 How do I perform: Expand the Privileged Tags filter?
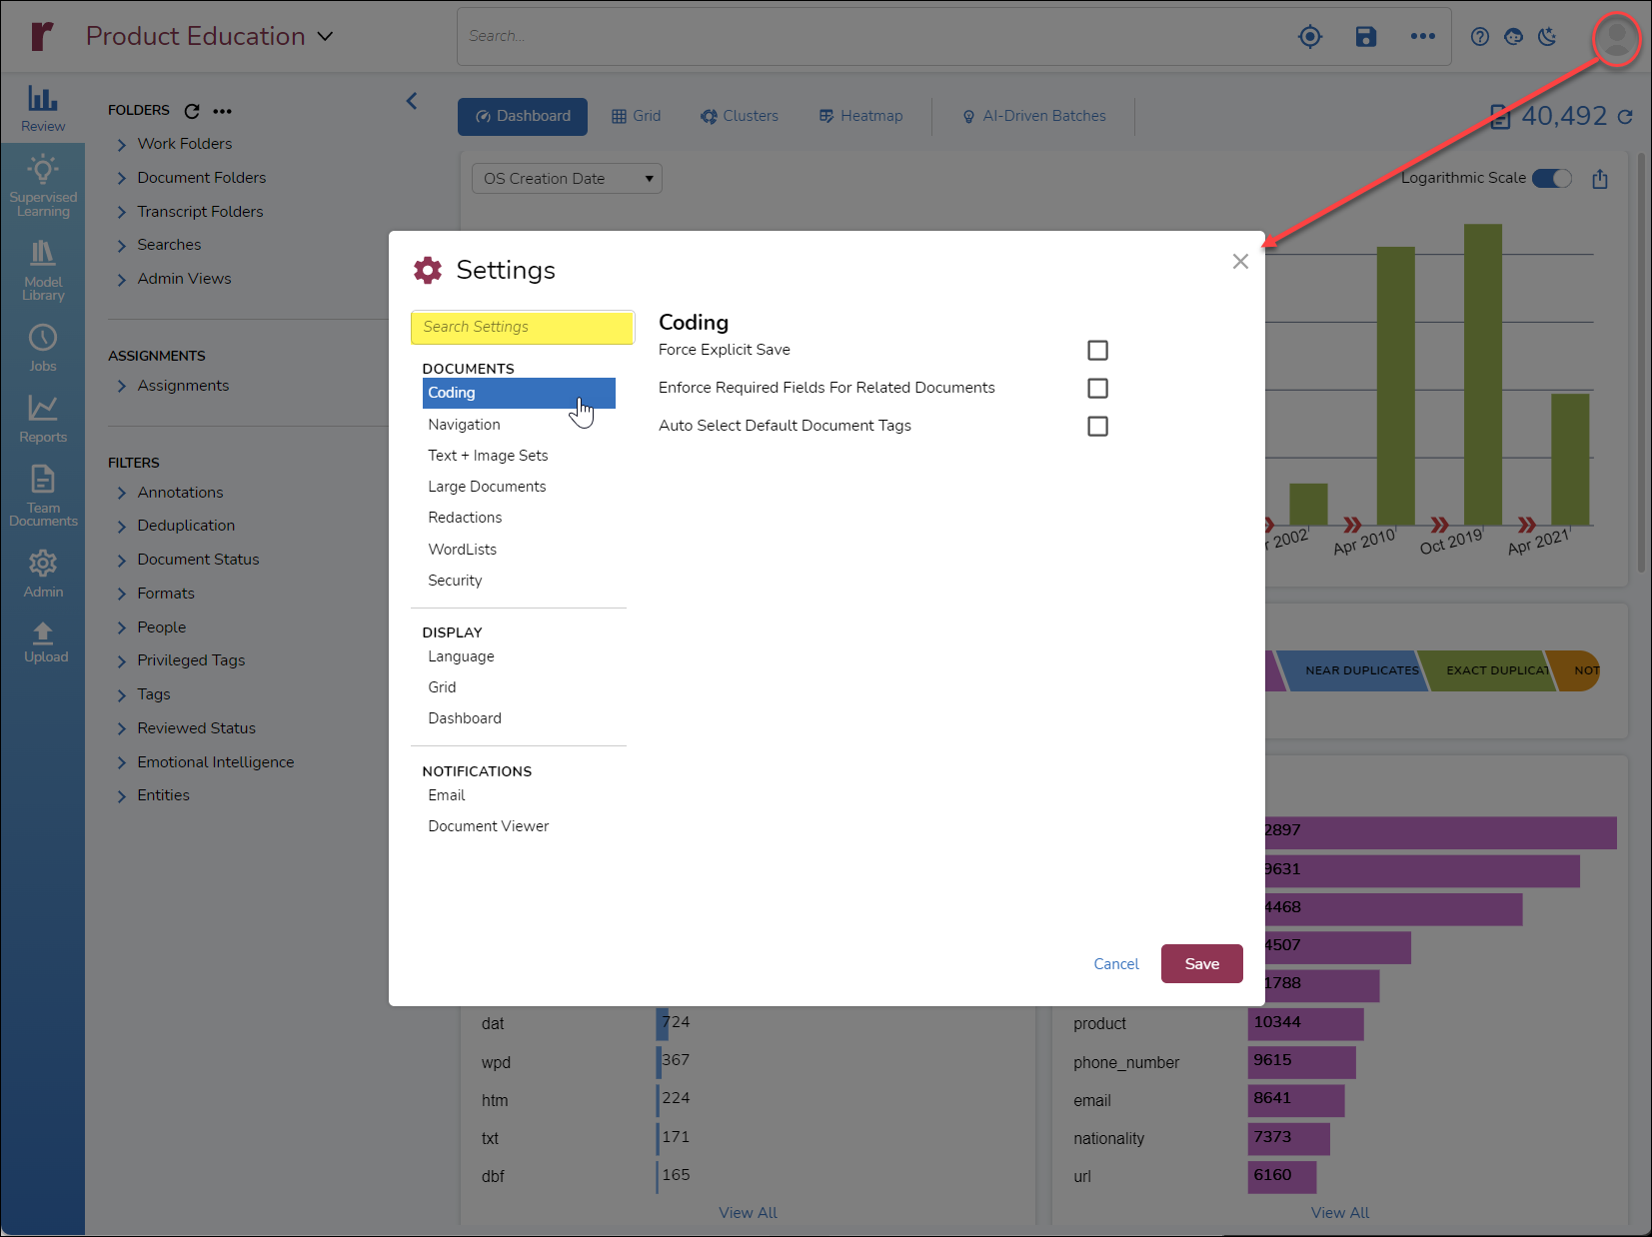pyautogui.click(x=121, y=662)
